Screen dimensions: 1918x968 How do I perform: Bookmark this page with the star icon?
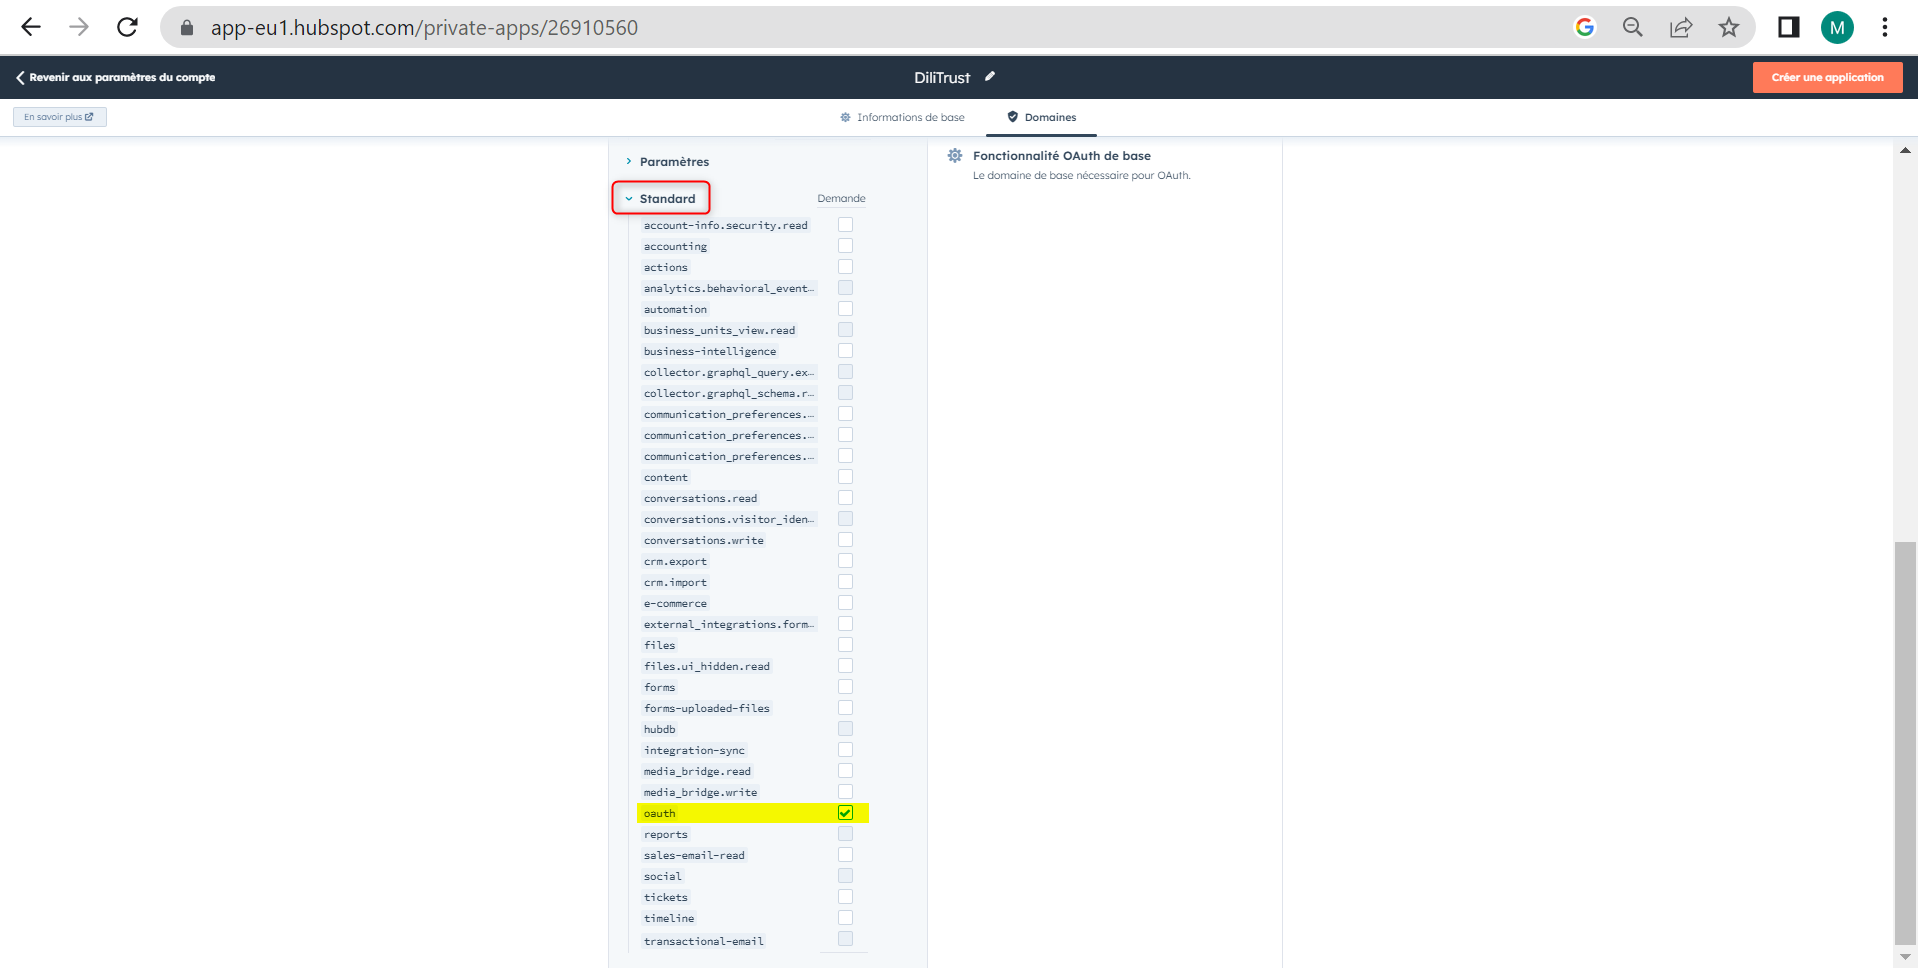point(1729,27)
